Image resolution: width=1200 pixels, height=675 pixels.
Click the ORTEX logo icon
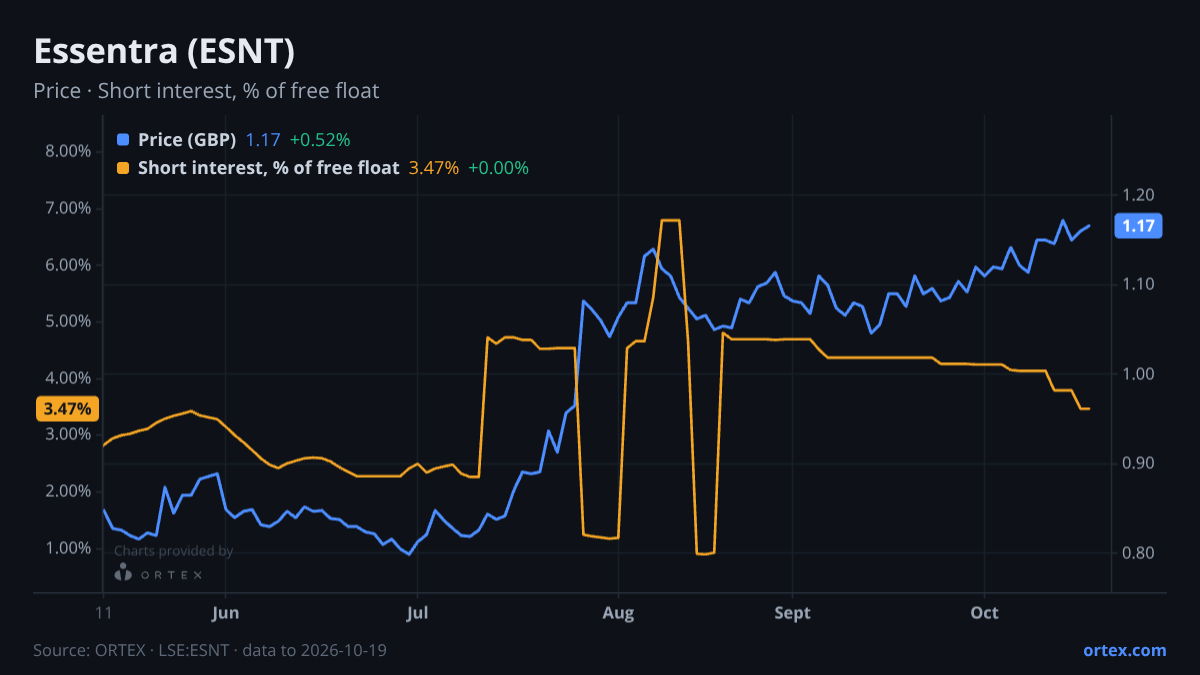(123, 572)
